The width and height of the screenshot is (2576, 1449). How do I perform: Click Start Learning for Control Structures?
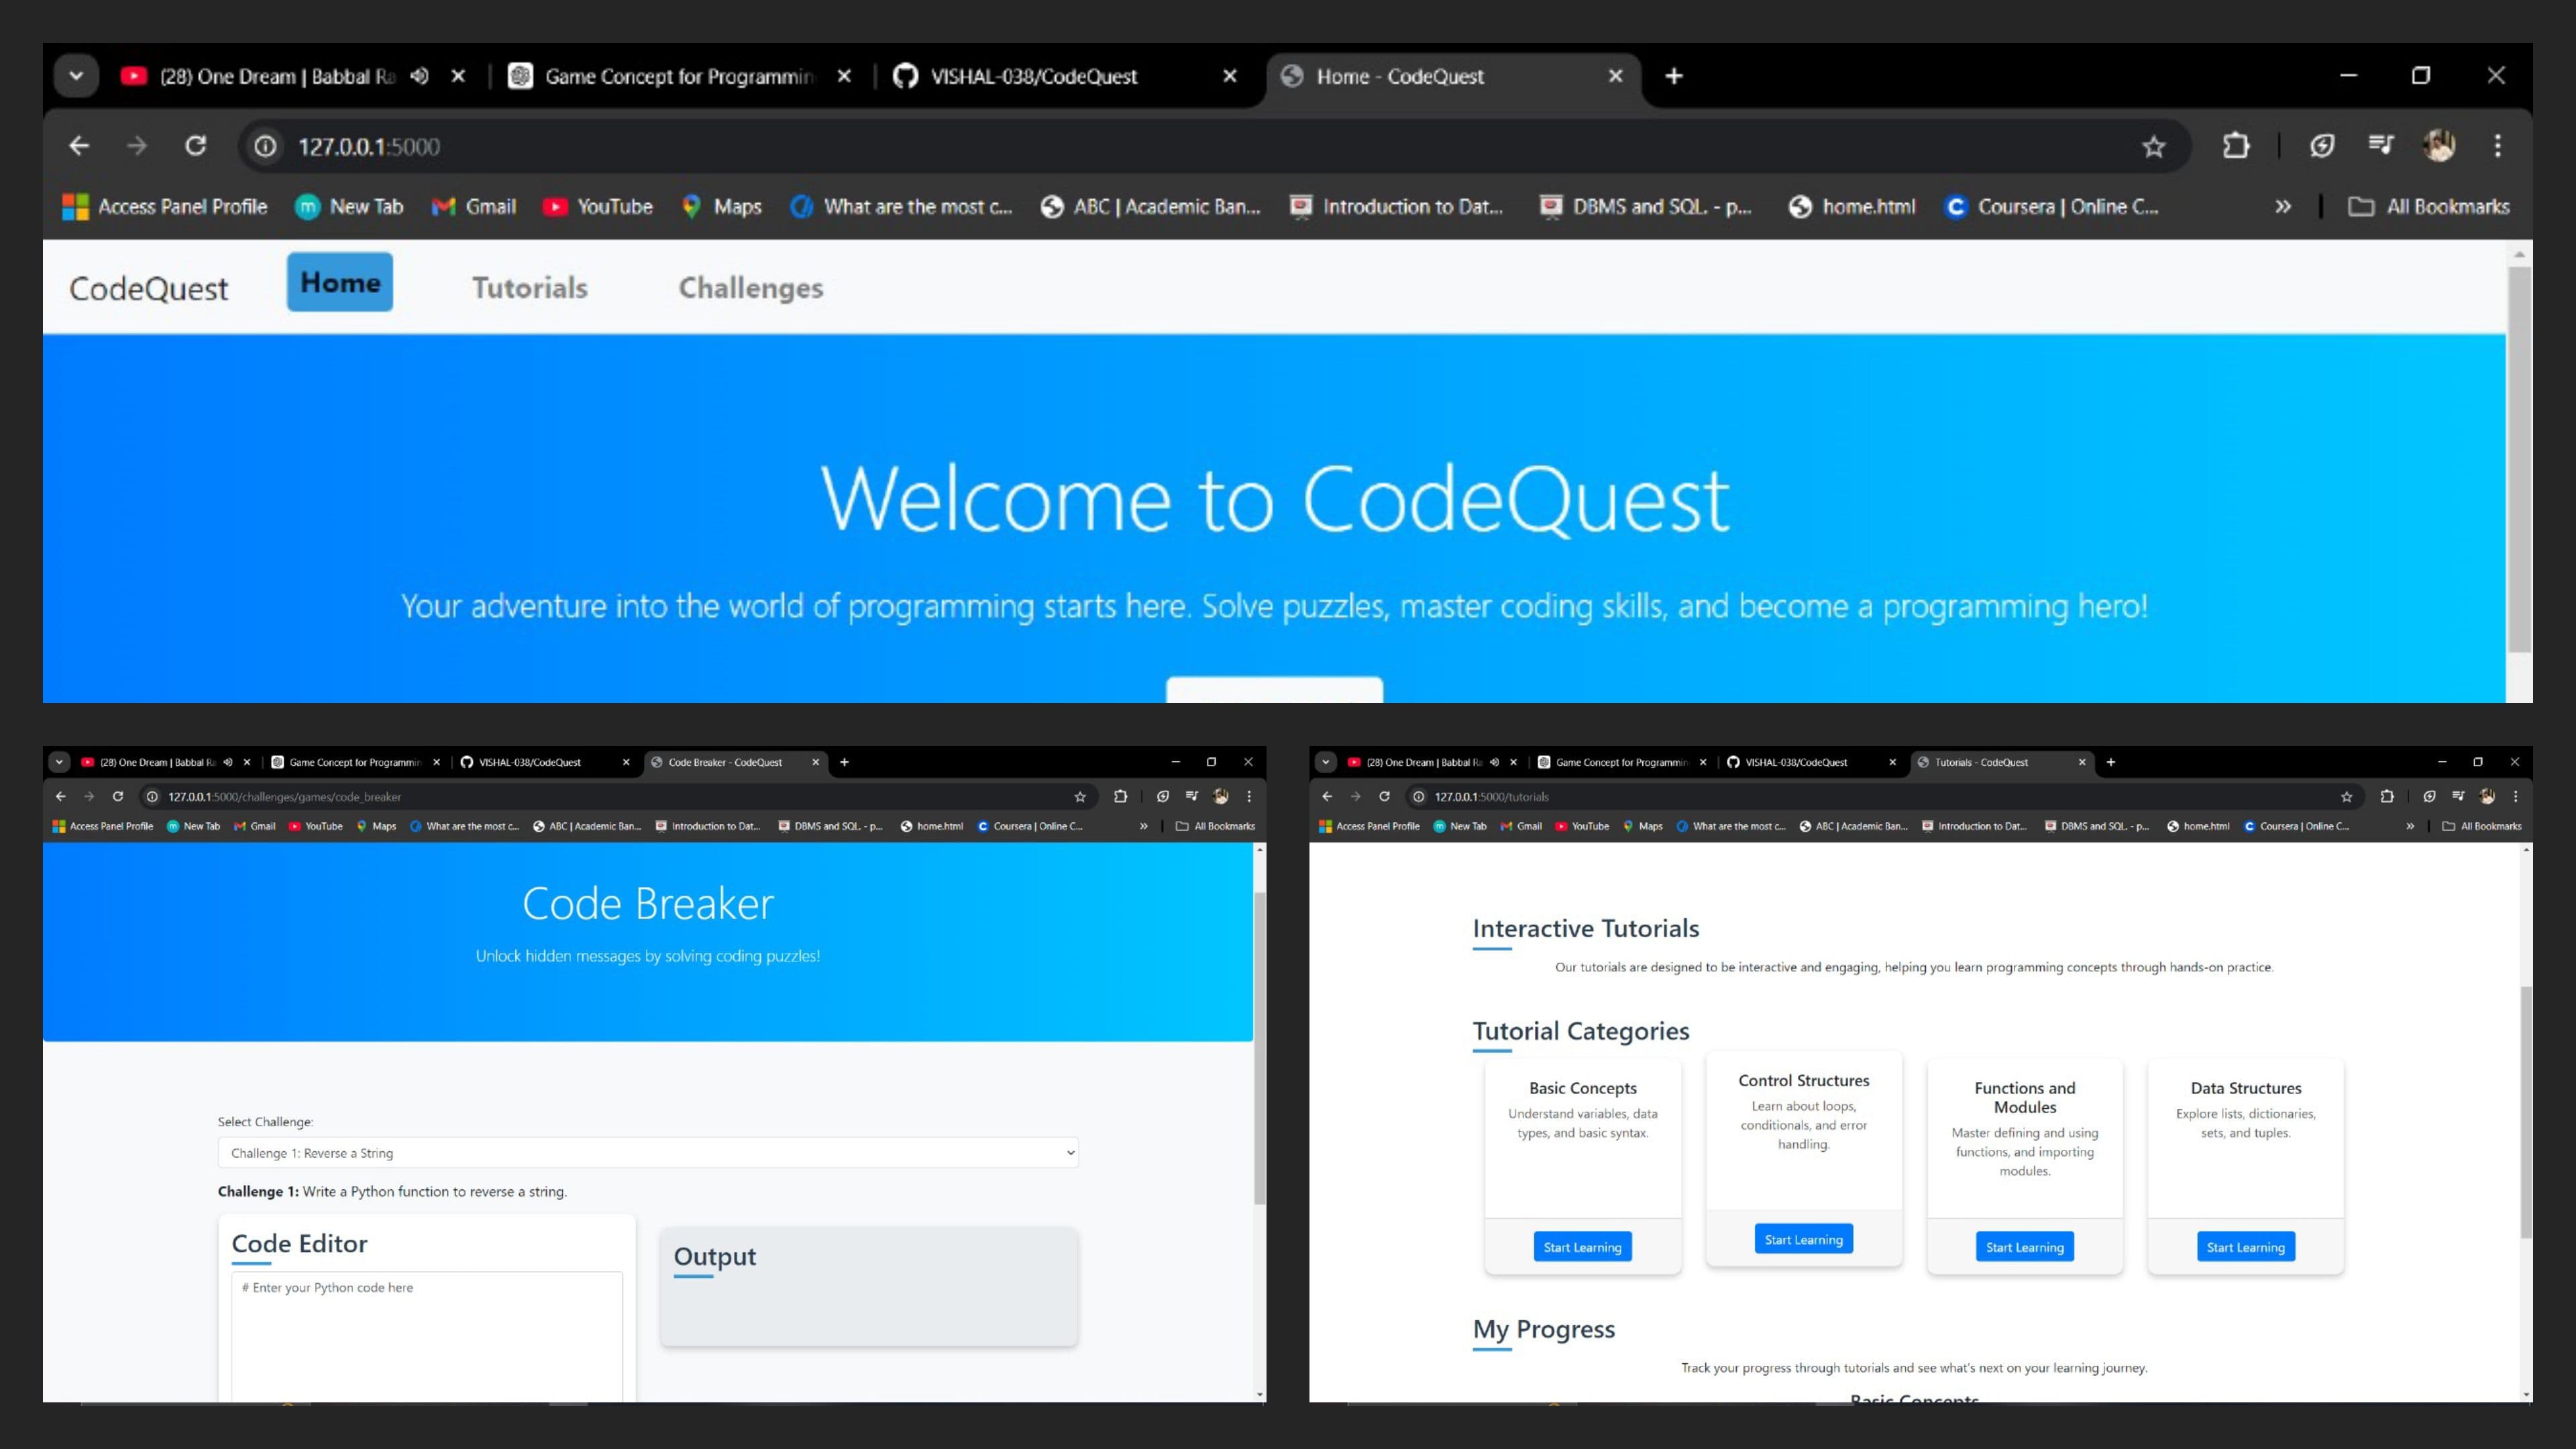tap(1803, 1238)
